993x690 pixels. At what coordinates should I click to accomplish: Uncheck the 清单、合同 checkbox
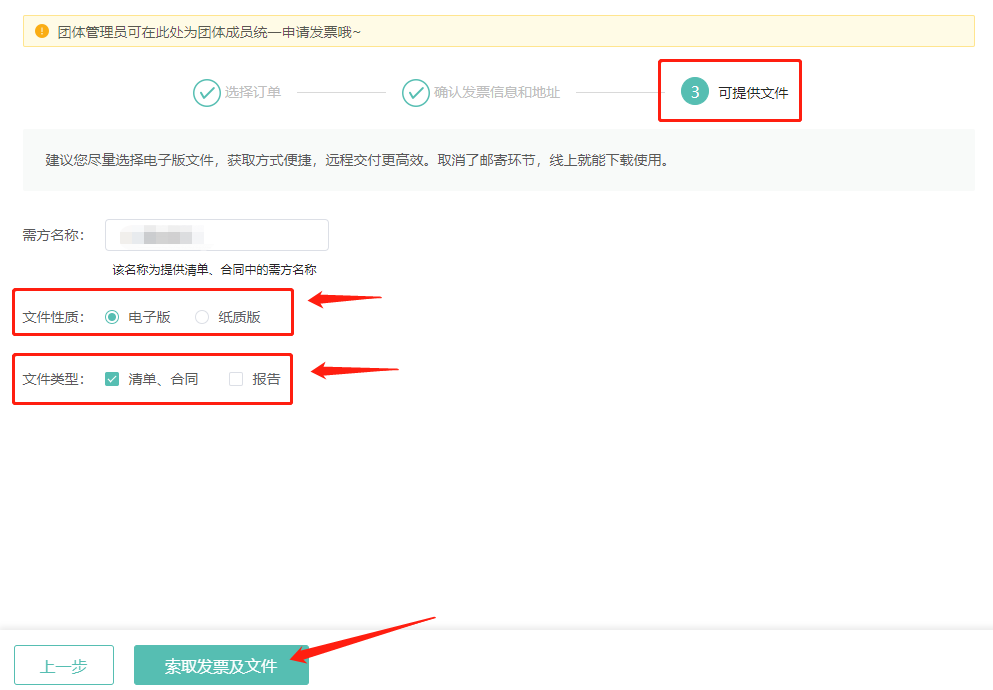coord(113,378)
